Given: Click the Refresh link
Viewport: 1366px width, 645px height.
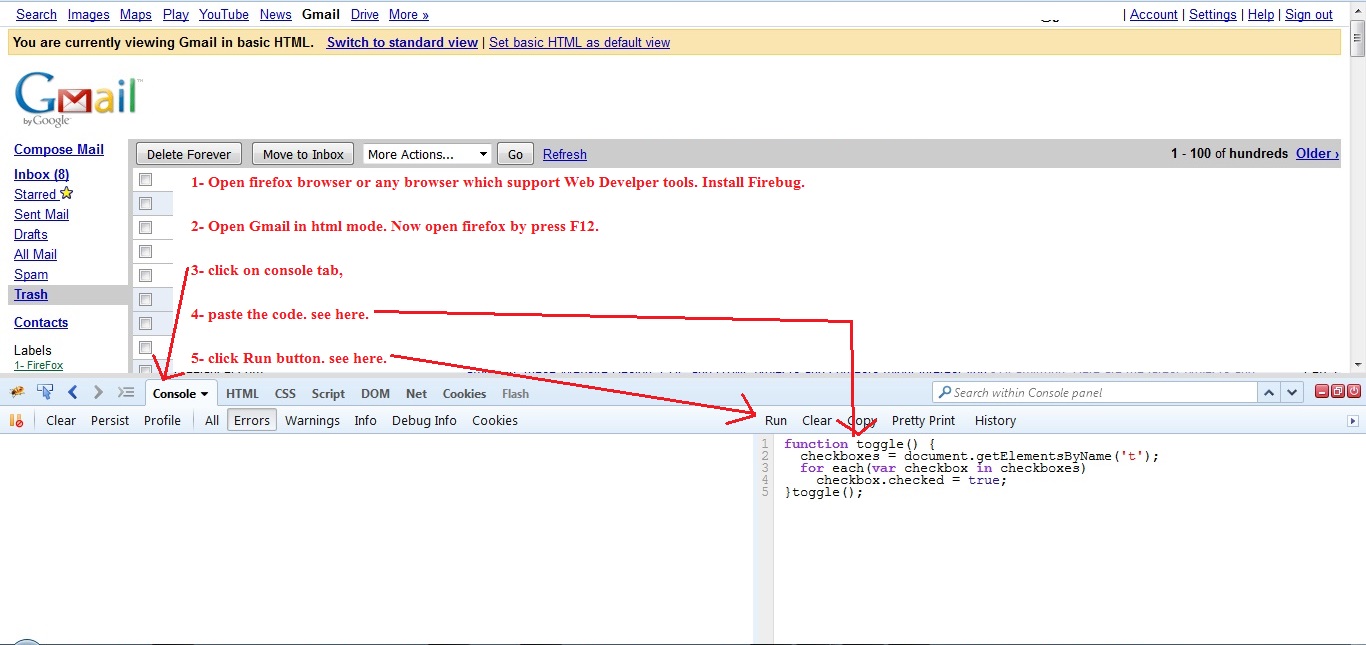Looking at the screenshot, I should pyautogui.click(x=565, y=154).
